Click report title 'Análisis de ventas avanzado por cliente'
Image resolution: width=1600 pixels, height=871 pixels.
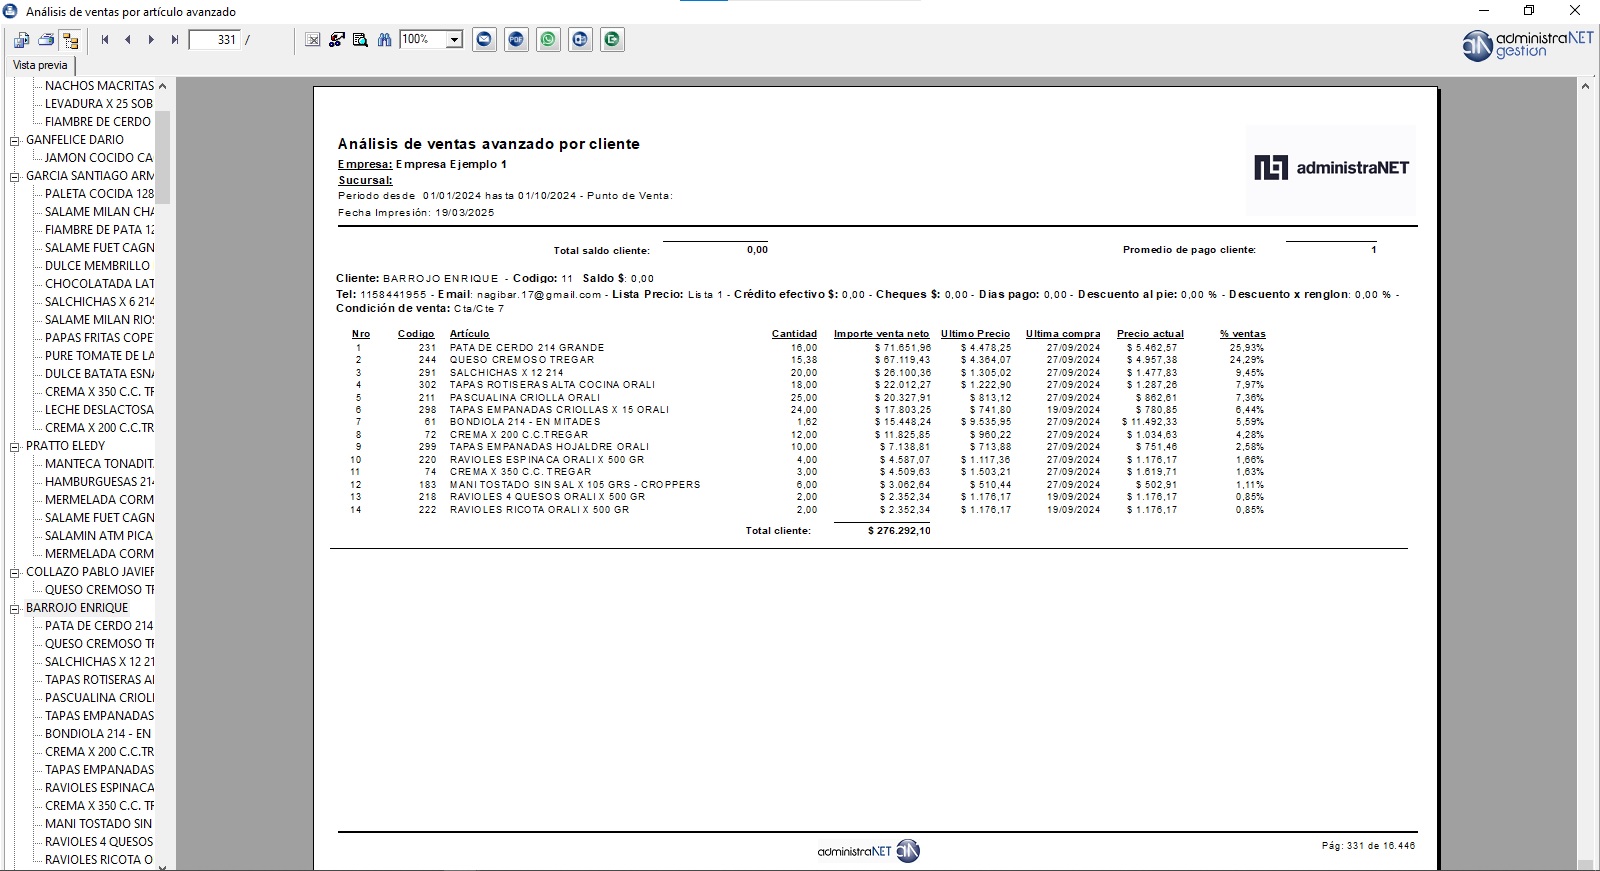click(x=488, y=144)
